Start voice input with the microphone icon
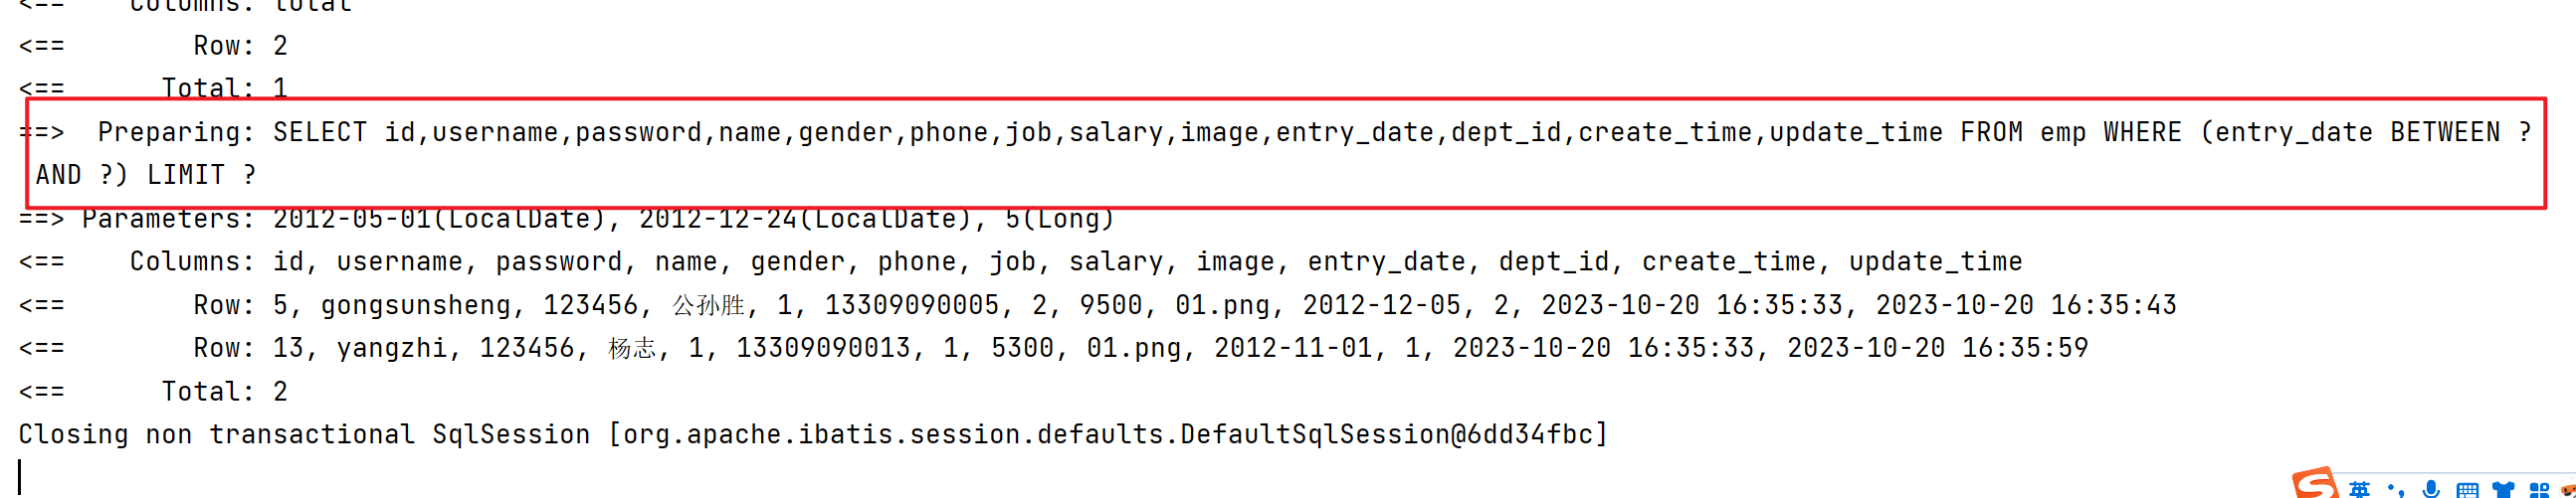The width and height of the screenshot is (2576, 498). point(2431,489)
